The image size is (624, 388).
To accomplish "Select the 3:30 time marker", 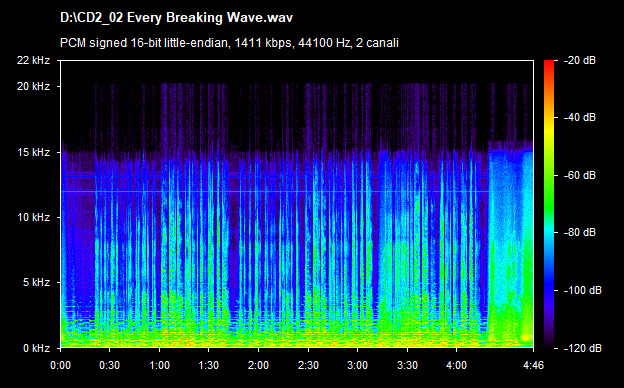I will [x=408, y=365].
